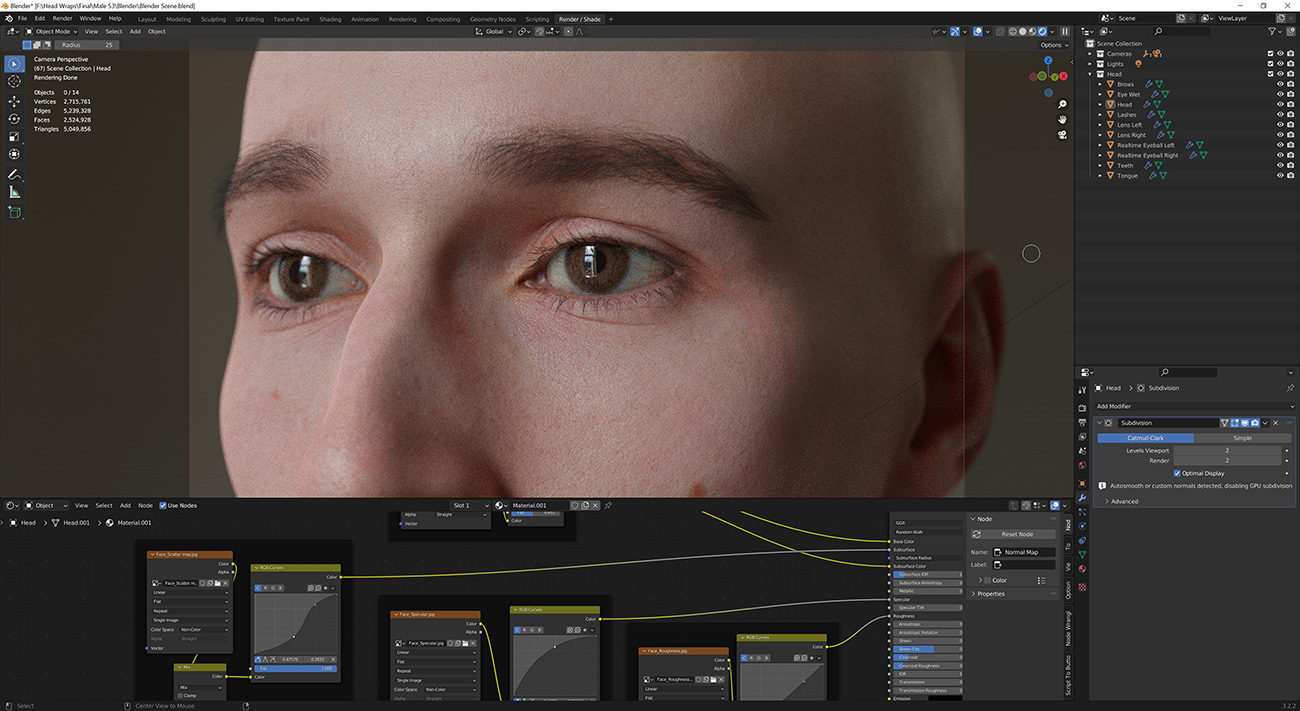Select the Rotate tool
This screenshot has height=711, width=1300.
pyautogui.click(x=13, y=117)
